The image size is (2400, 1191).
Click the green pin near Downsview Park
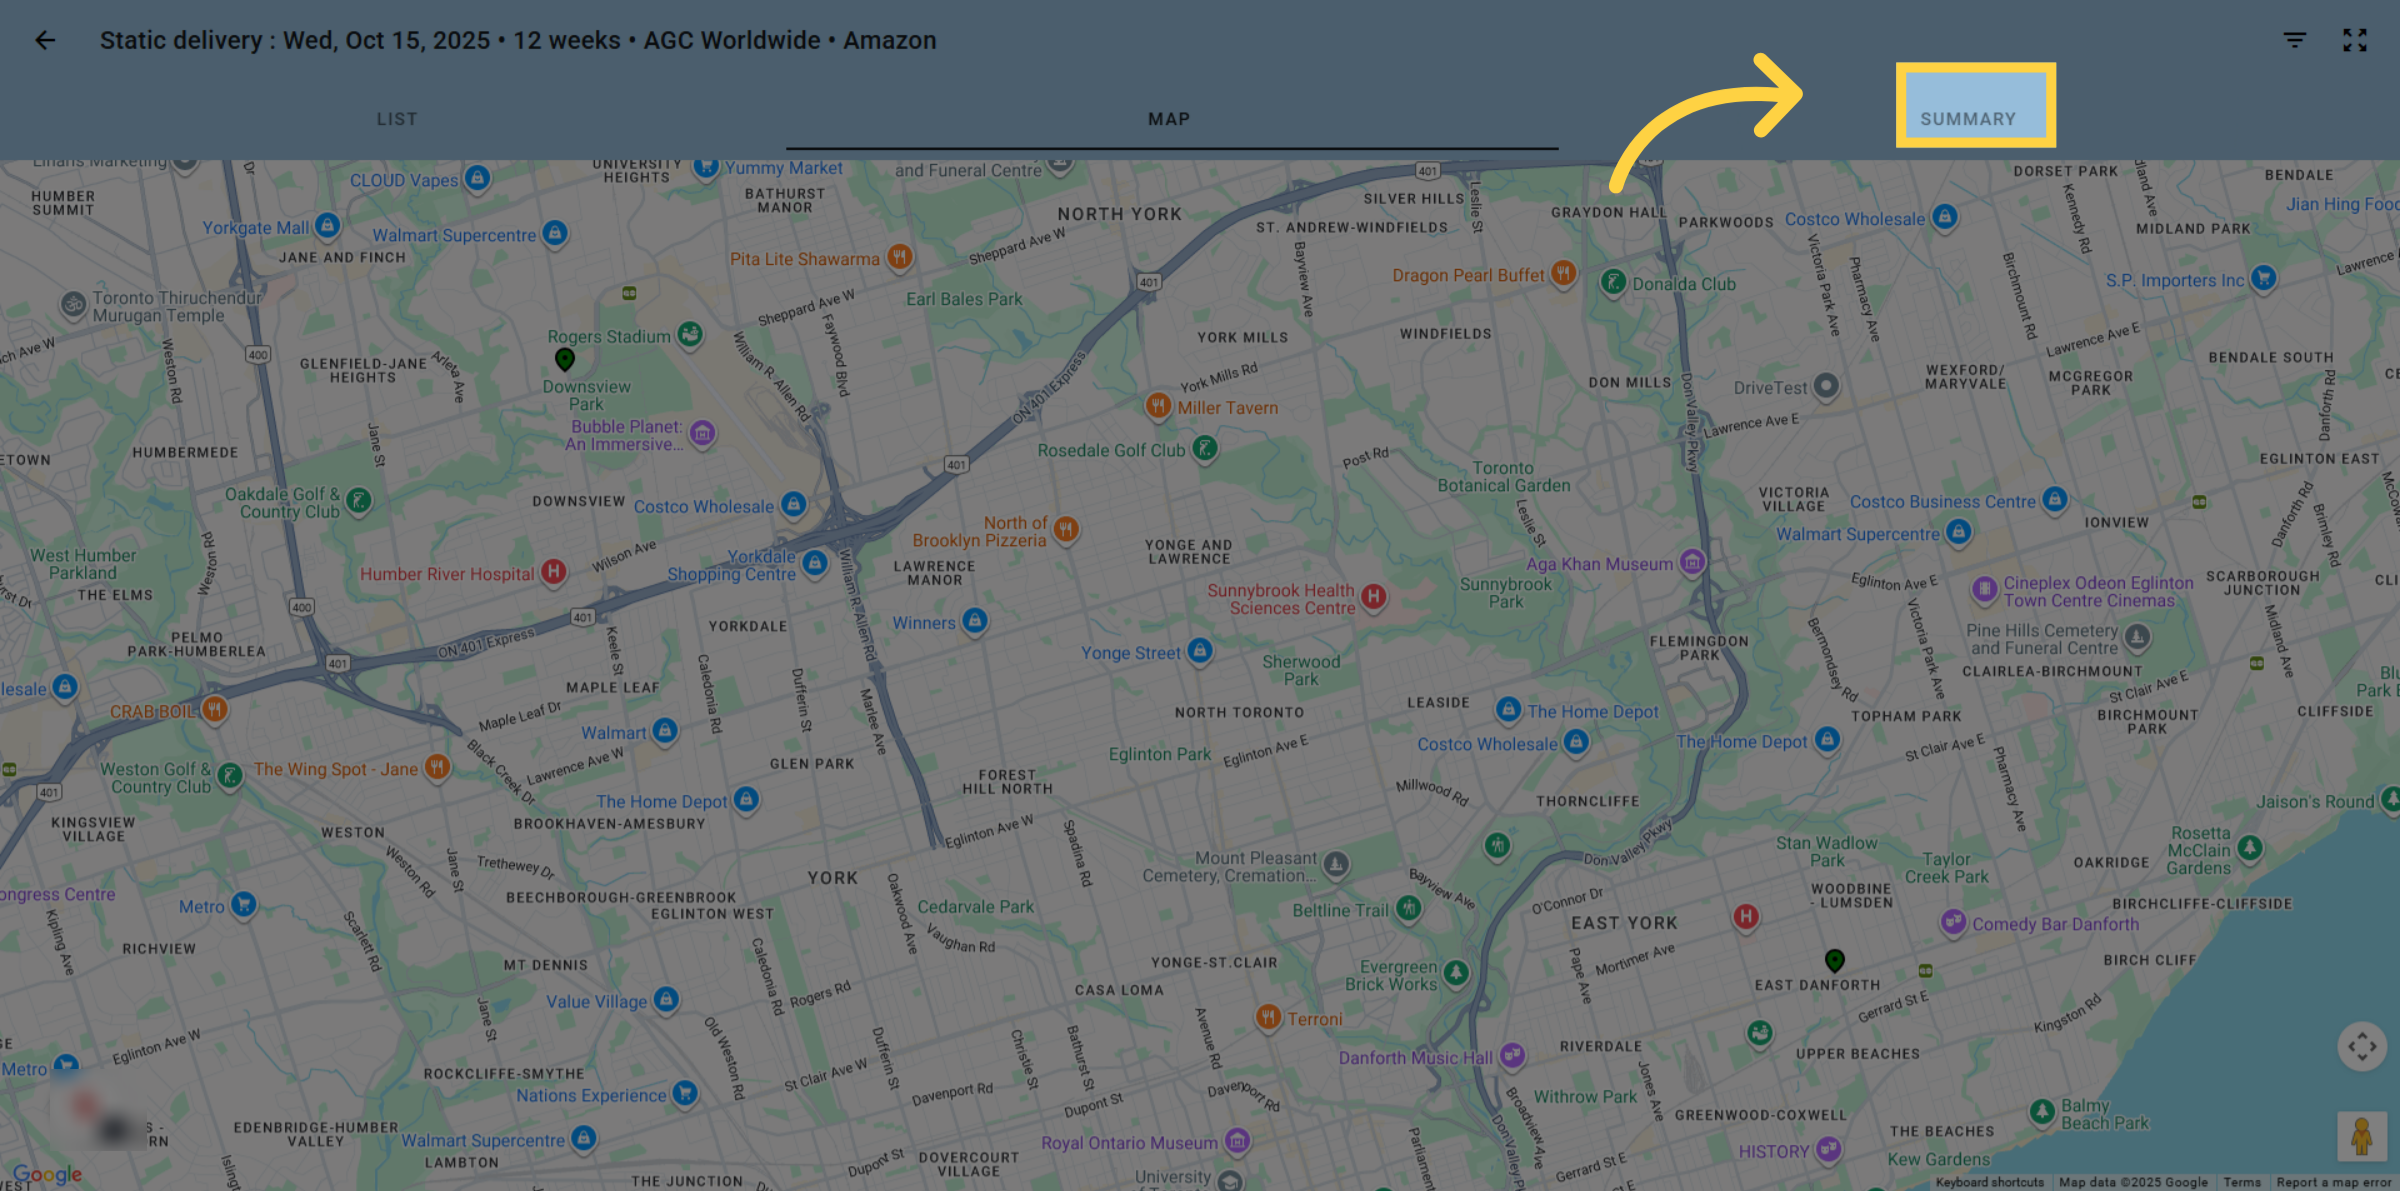pyautogui.click(x=565, y=359)
